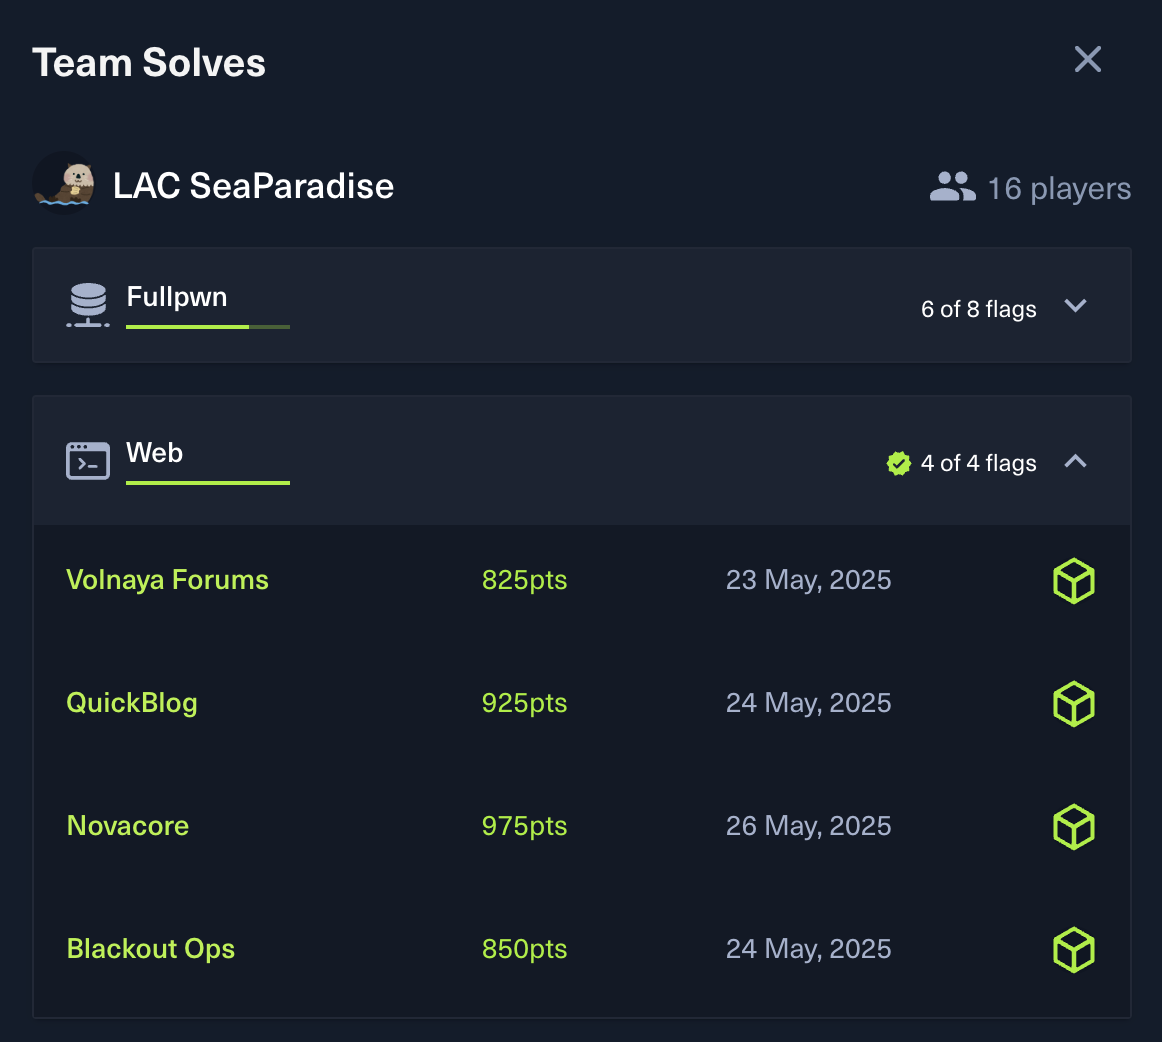
Task: Click the Fullpwn progress bar
Action: click(x=208, y=326)
